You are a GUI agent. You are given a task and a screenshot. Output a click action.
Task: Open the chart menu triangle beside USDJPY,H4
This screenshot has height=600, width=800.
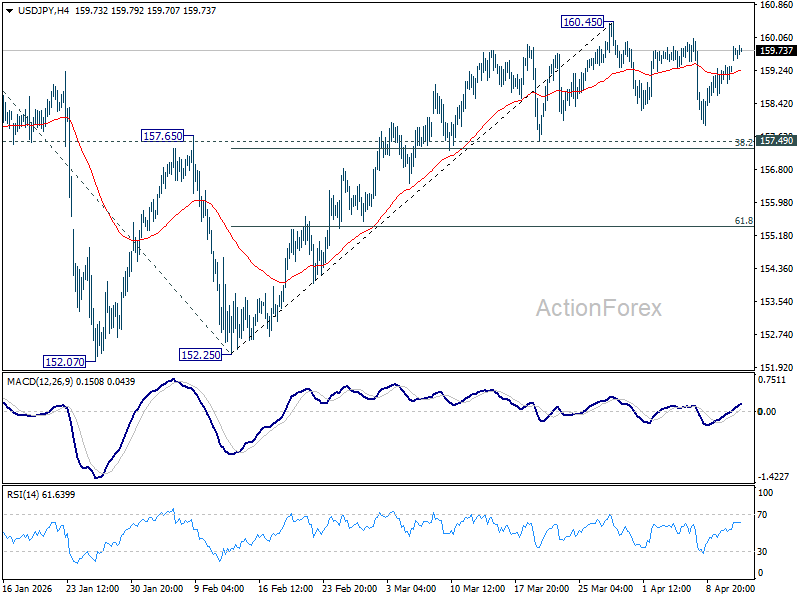click(10, 11)
